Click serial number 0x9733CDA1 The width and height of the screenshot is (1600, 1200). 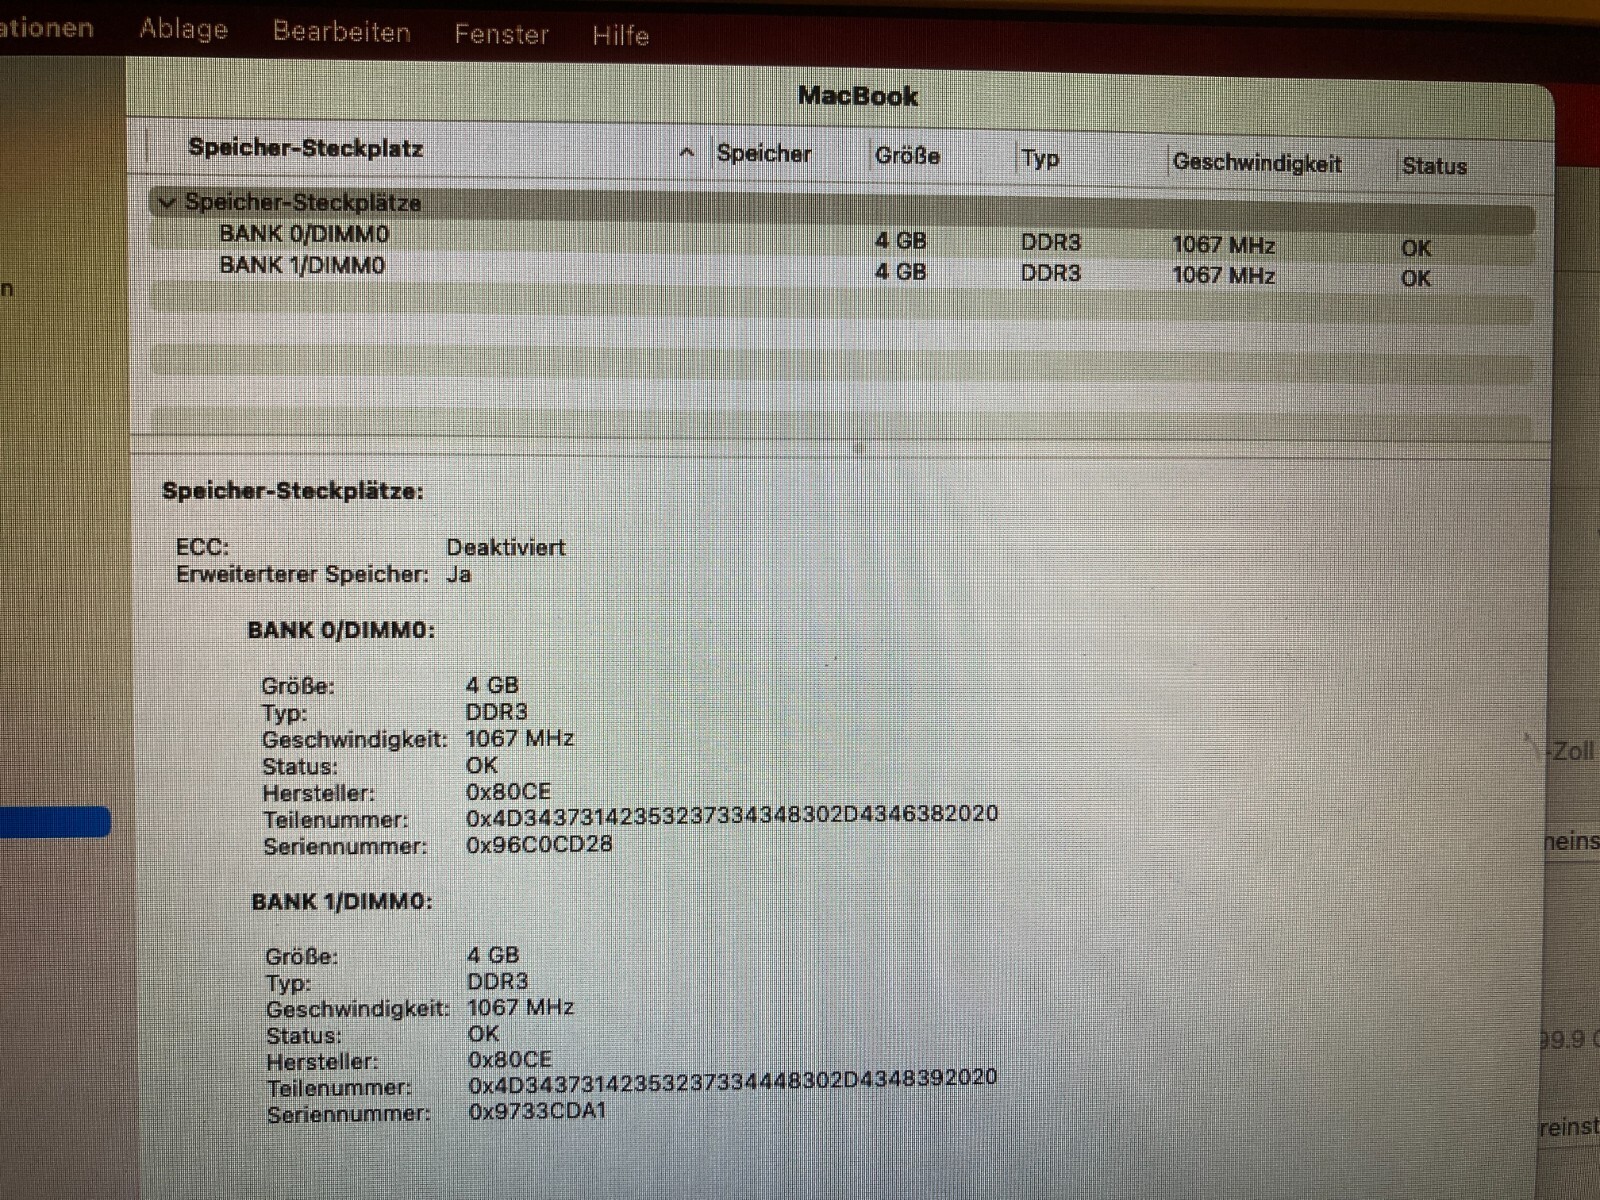click(x=537, y=1110)
